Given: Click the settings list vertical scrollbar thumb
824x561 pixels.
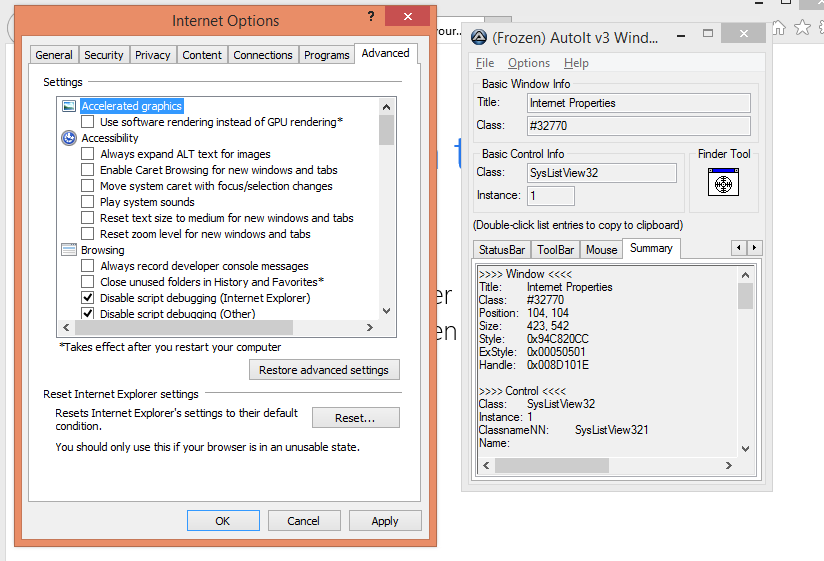Looking at the screenshot, I should [x=386, y=130].
